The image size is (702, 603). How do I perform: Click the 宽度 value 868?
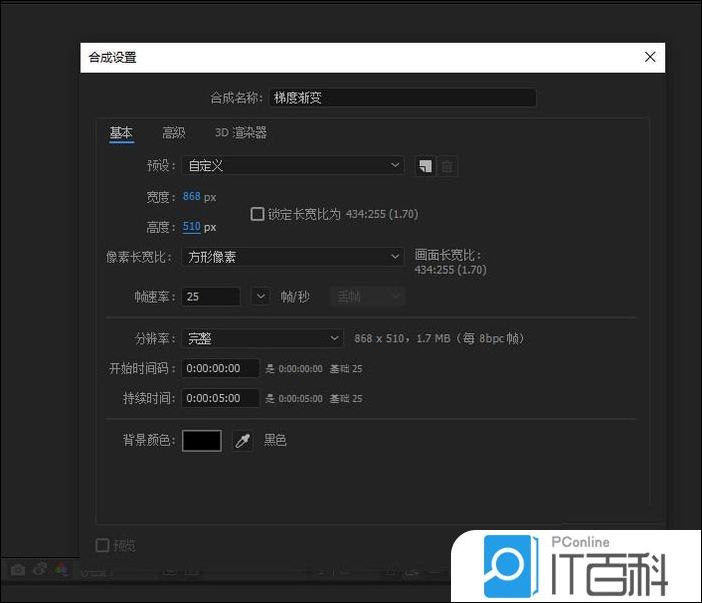click(x=192, y=197)
